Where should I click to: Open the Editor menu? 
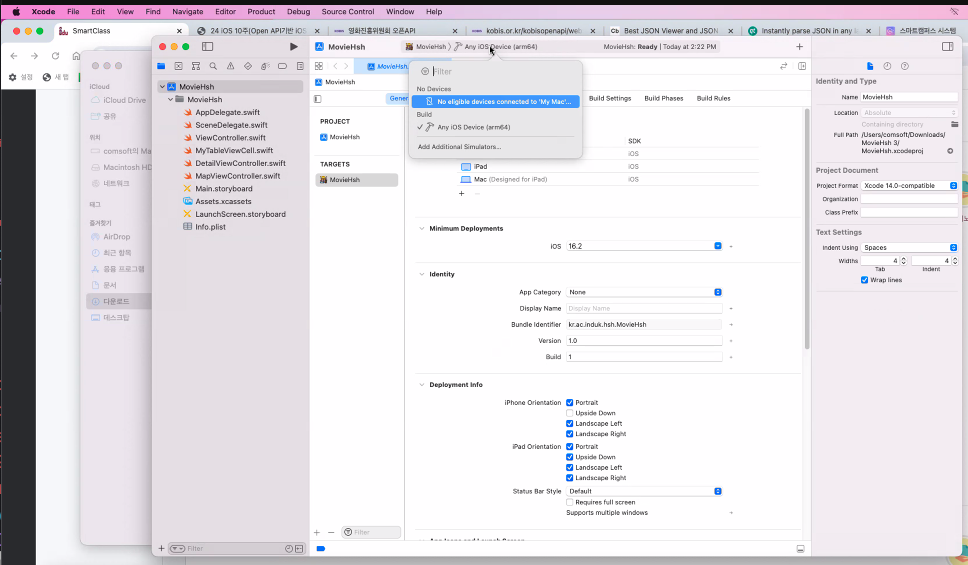coord(225,12)
